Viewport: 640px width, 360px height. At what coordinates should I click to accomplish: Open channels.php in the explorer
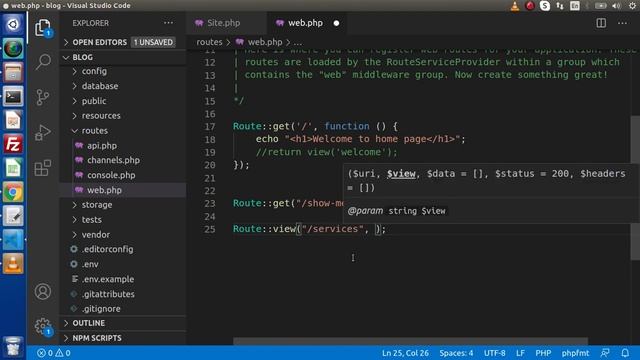coord(113,160)
